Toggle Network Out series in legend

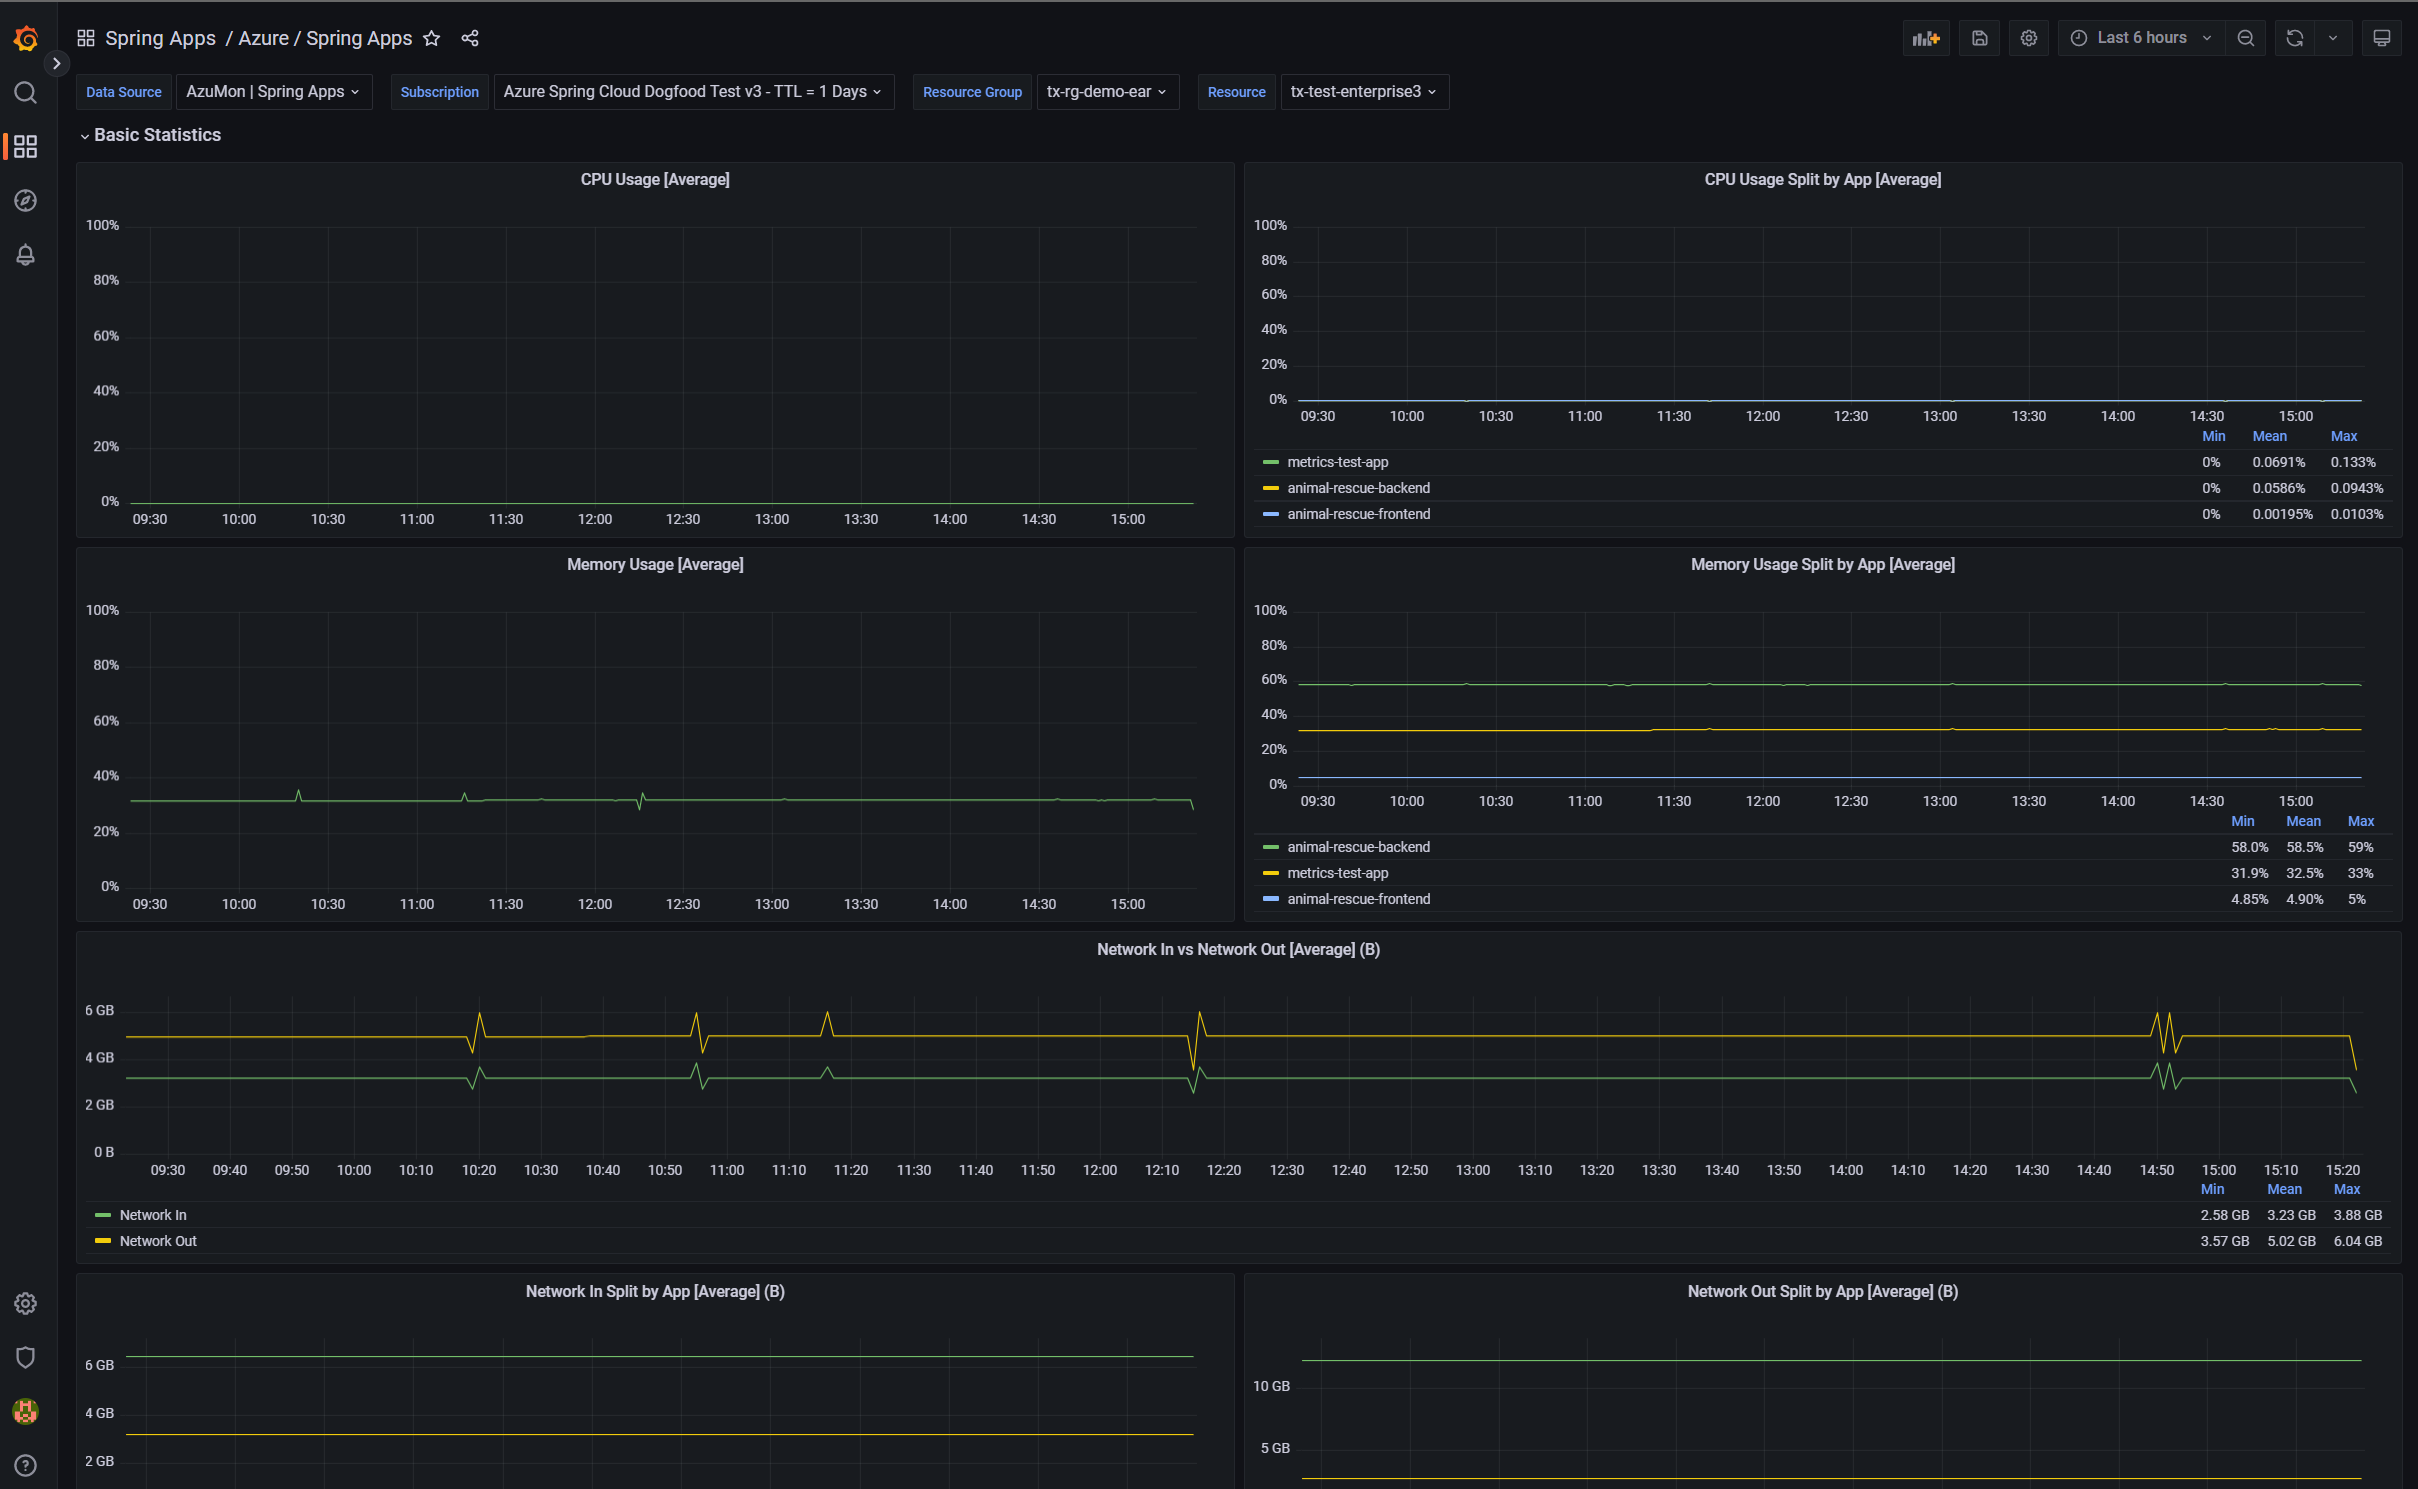(158, 1241)
